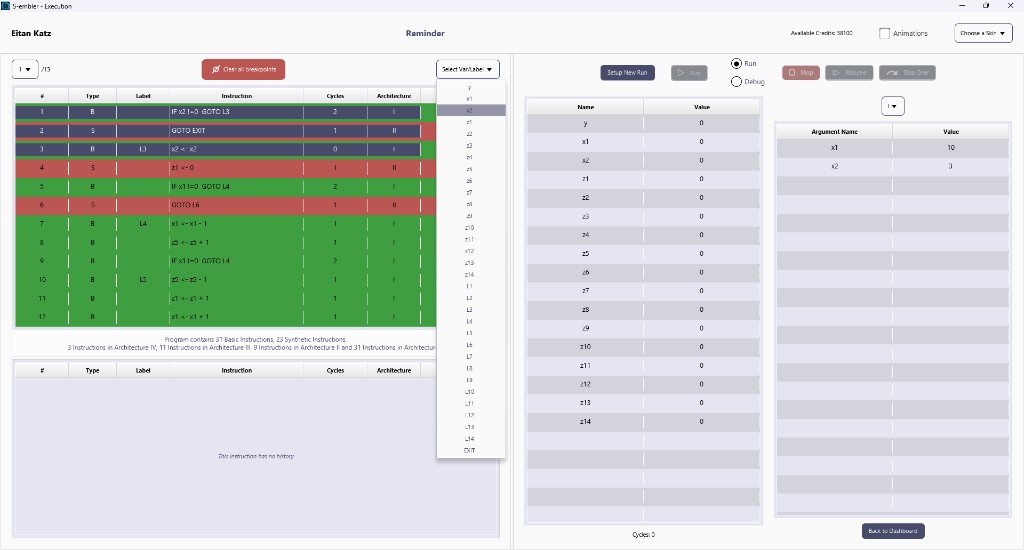The image size is (1024, 550).
Task: Click the Reminder title text
Action: 425,33
